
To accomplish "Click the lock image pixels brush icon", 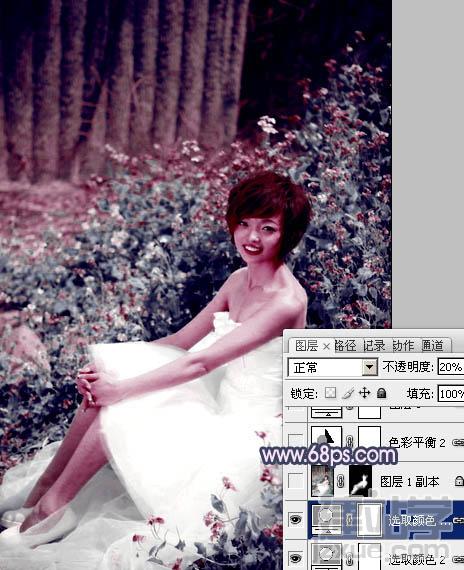I will pyautogui.click(x=349, y=393).
